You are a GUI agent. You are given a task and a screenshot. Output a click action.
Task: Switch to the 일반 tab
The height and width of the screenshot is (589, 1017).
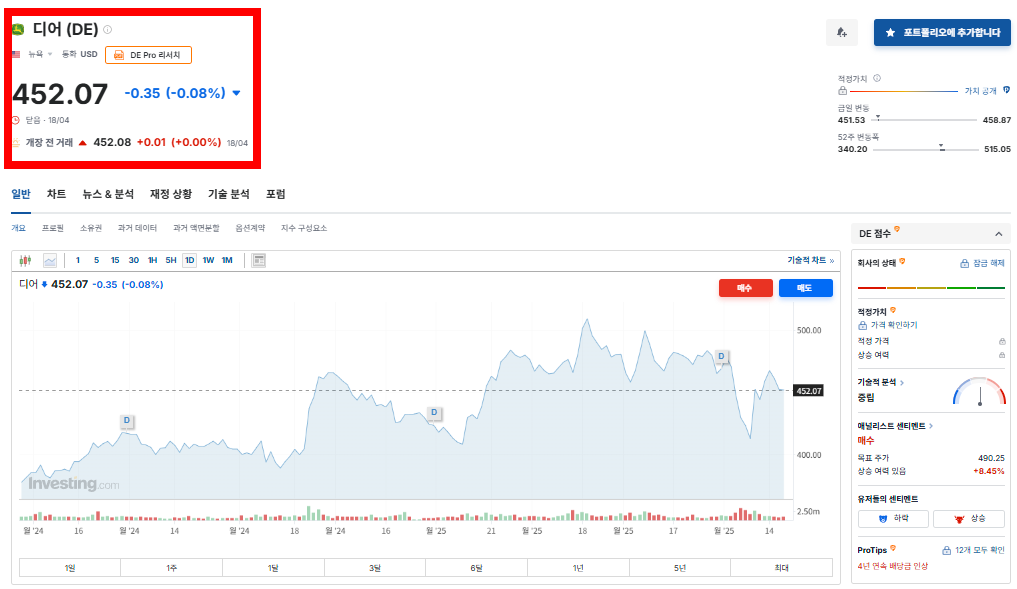point(21,194)
